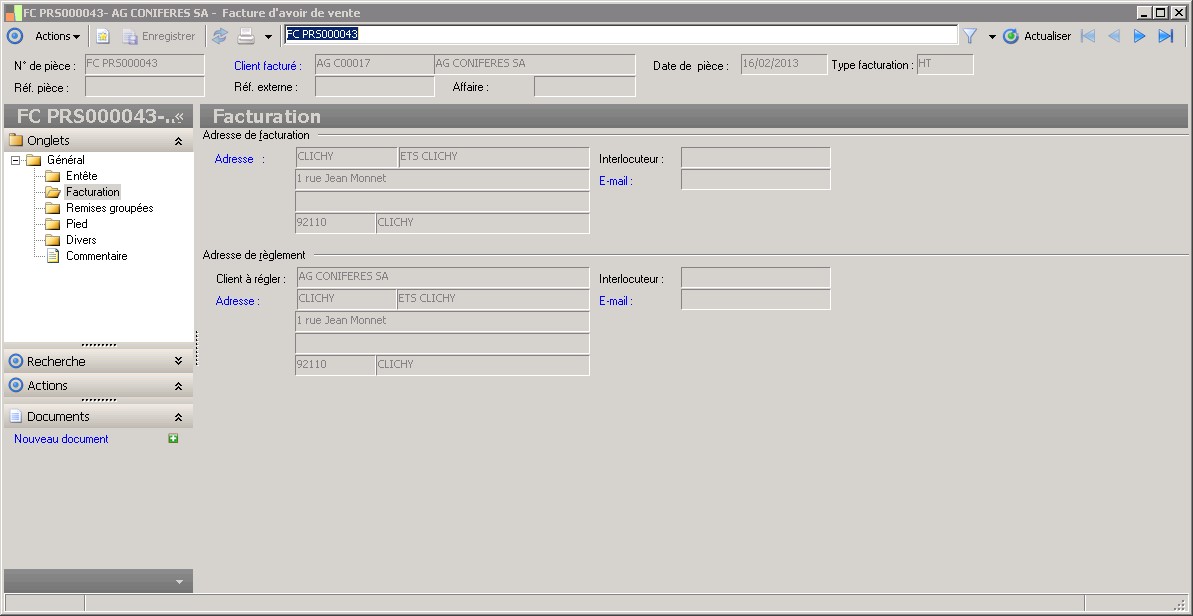Click the billing postal code 92110 field
The height and width of the screenshot is (616, 1193).
(335, 224)
